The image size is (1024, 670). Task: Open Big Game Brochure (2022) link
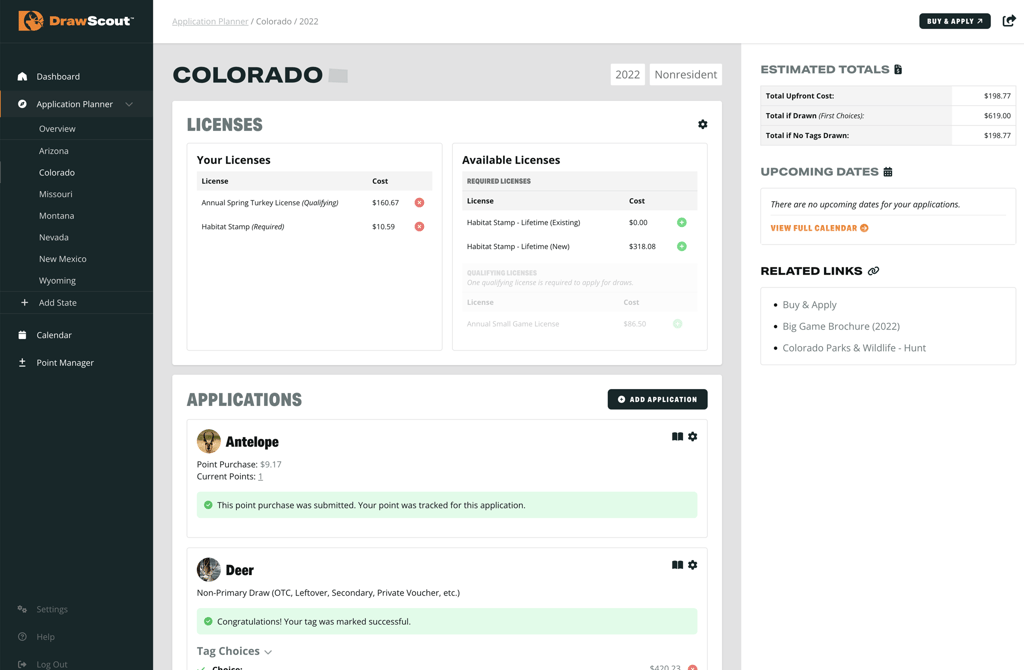(x=841, y=327)
